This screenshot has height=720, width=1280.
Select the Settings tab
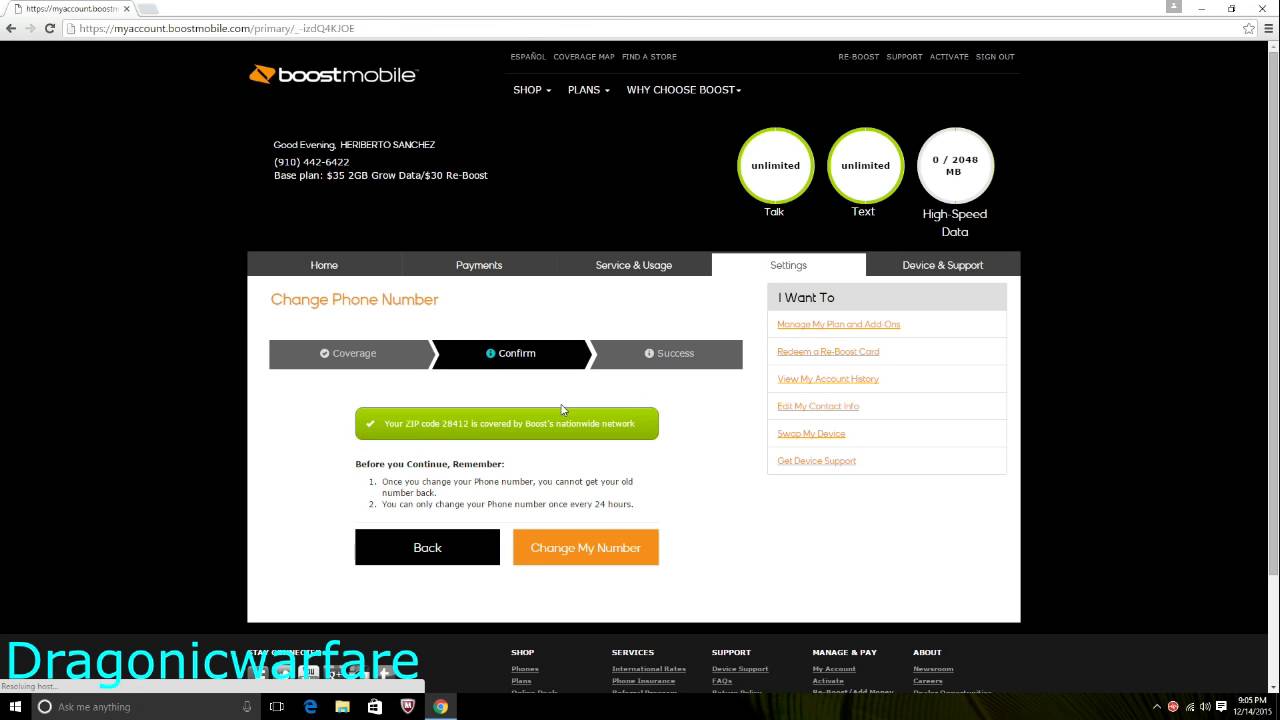pyautogui.click(x=788, y=265)
